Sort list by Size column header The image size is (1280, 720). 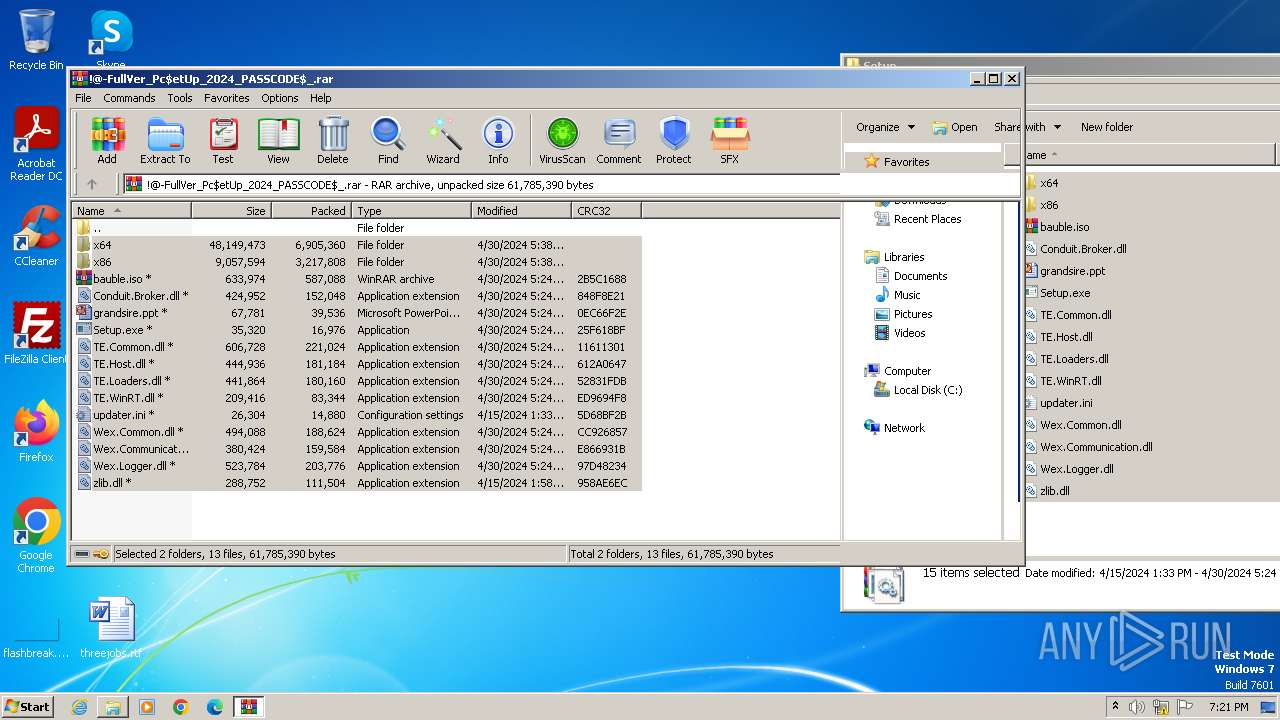pos(231,211)
